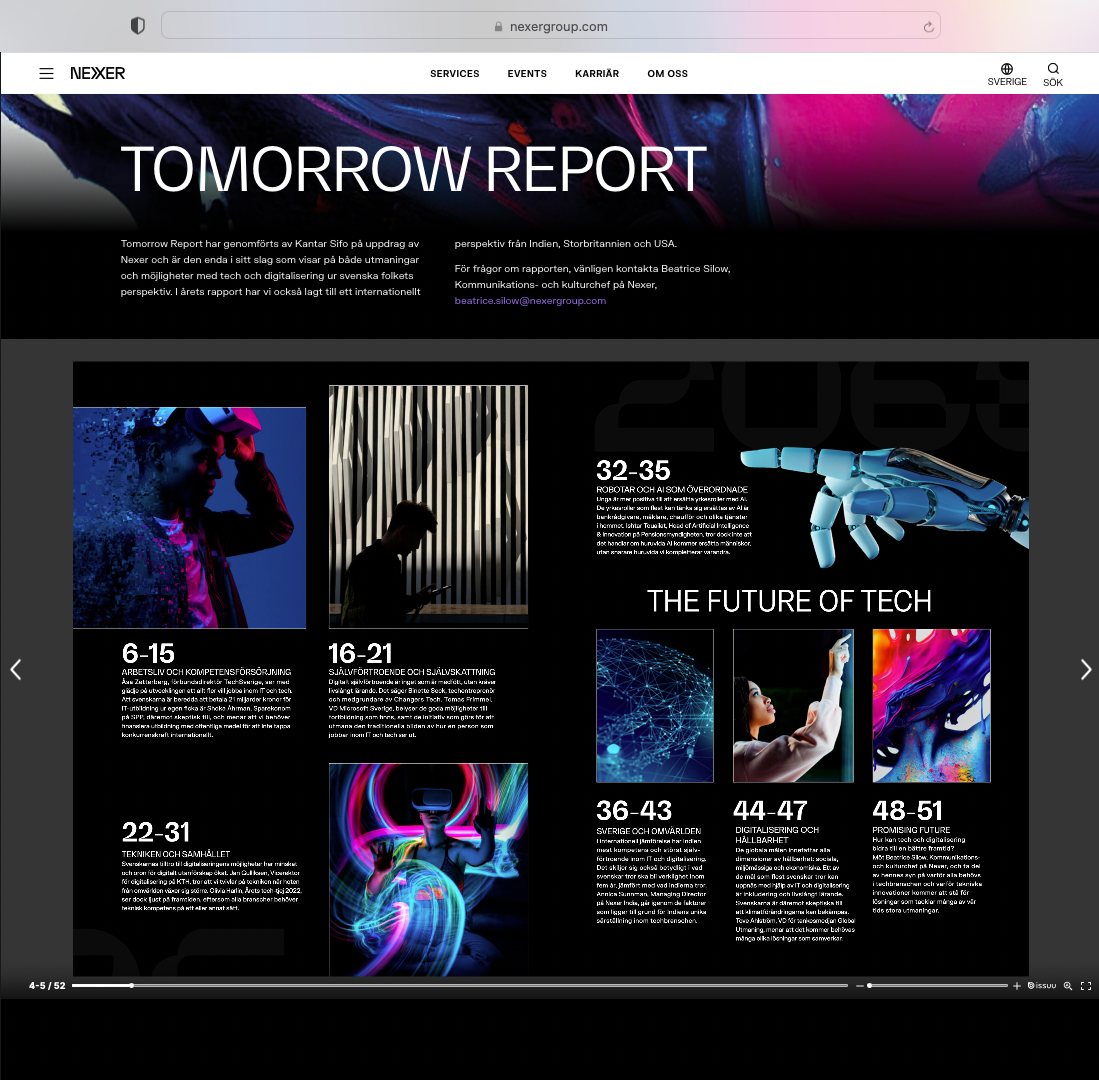Click the zoom slider handle
Viewport: 1099px width, 1080px height.
click(869, 985)
